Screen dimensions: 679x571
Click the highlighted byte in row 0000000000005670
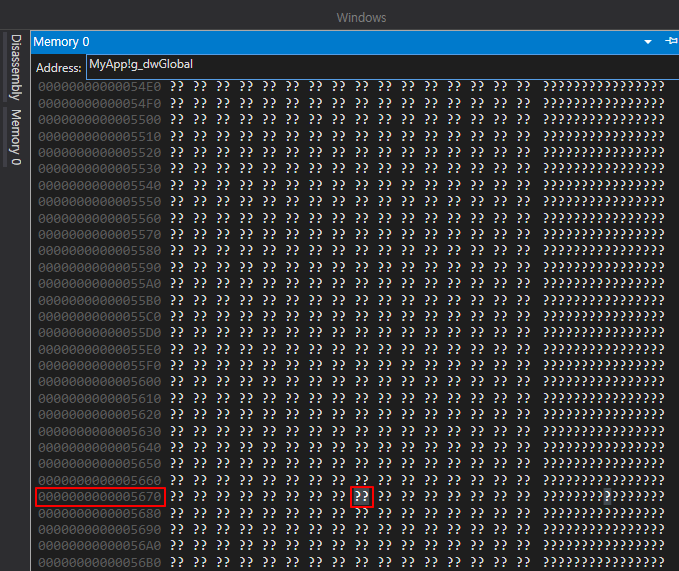pyautogui.click(x=362, y=497)
